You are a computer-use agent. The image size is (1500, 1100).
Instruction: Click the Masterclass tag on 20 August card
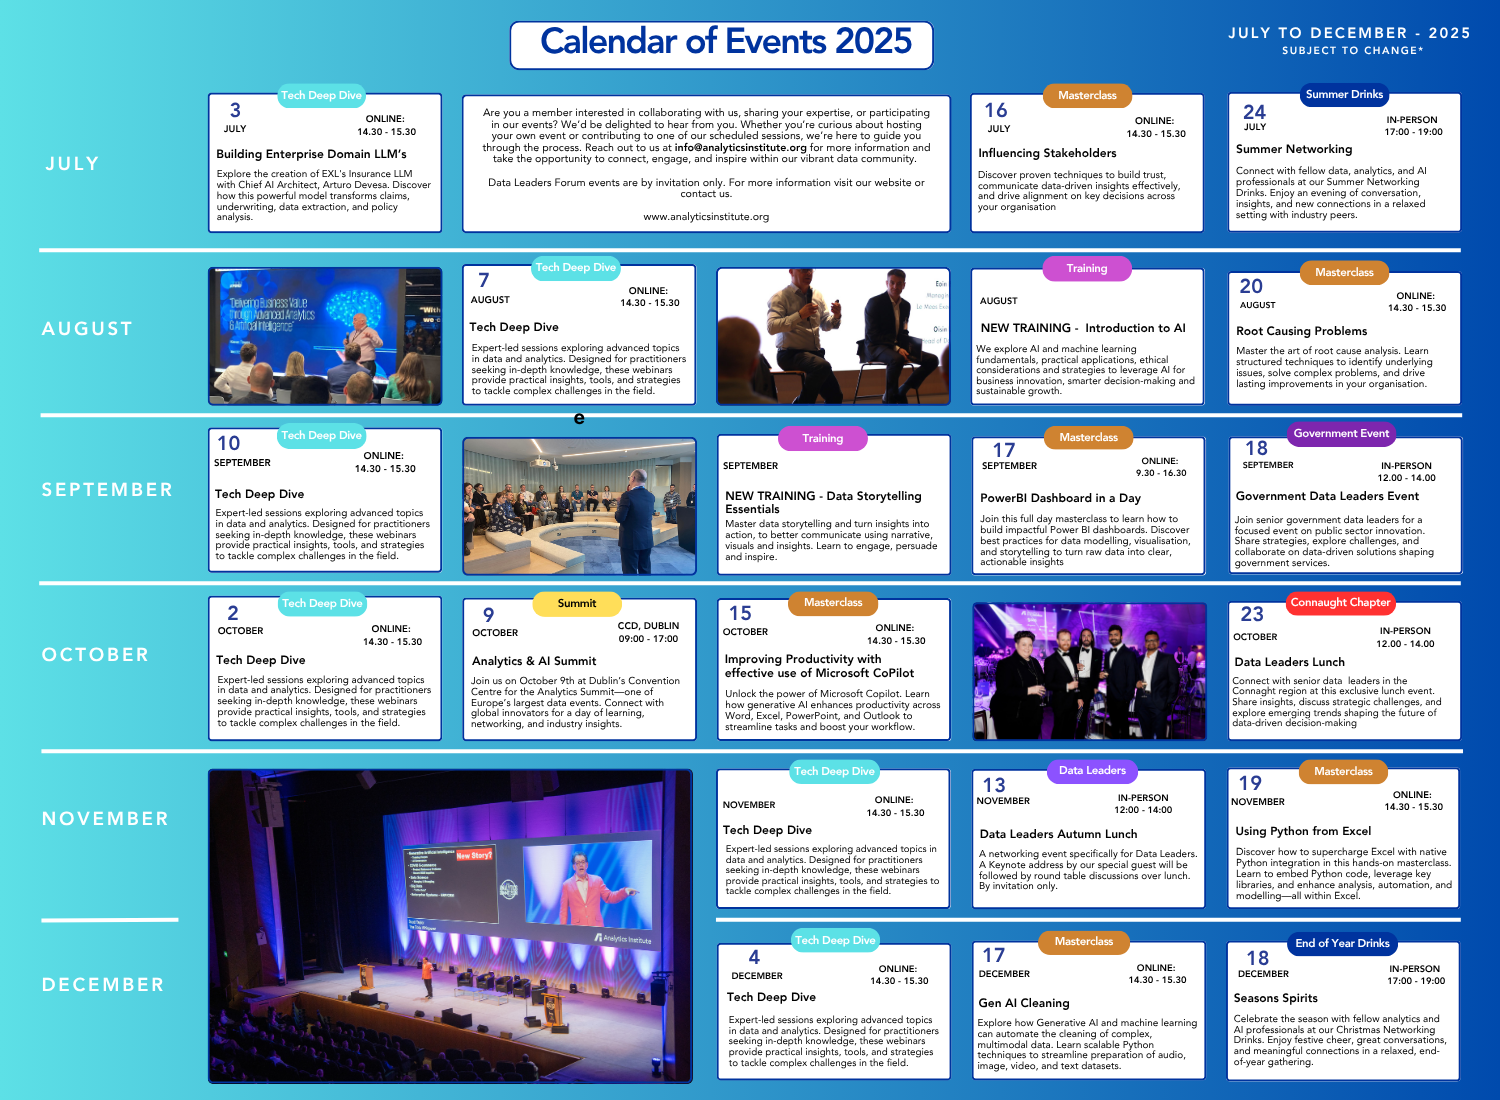click(1344, 272)
